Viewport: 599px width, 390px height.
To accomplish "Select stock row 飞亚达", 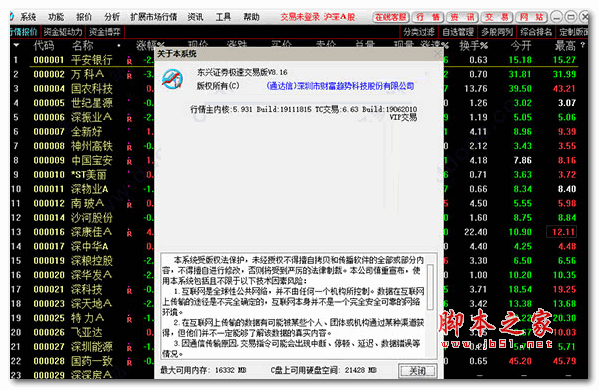I will pyautogui.click(x=87, y=332).
